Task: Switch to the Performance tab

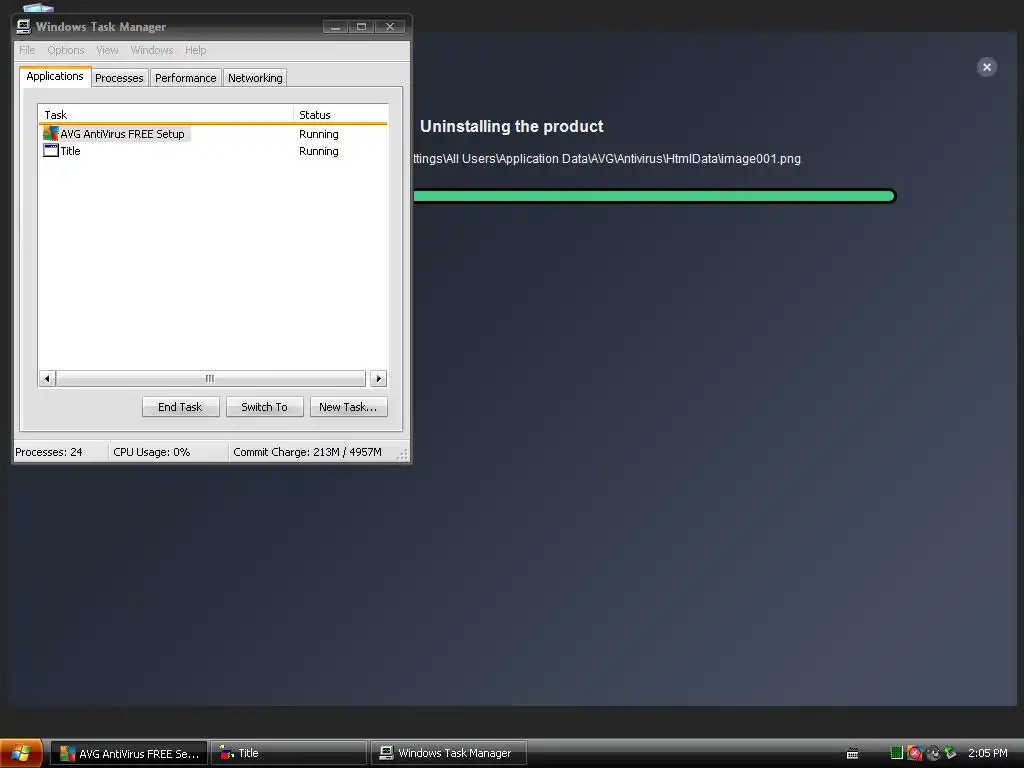Action: click(x=185, y=78)
